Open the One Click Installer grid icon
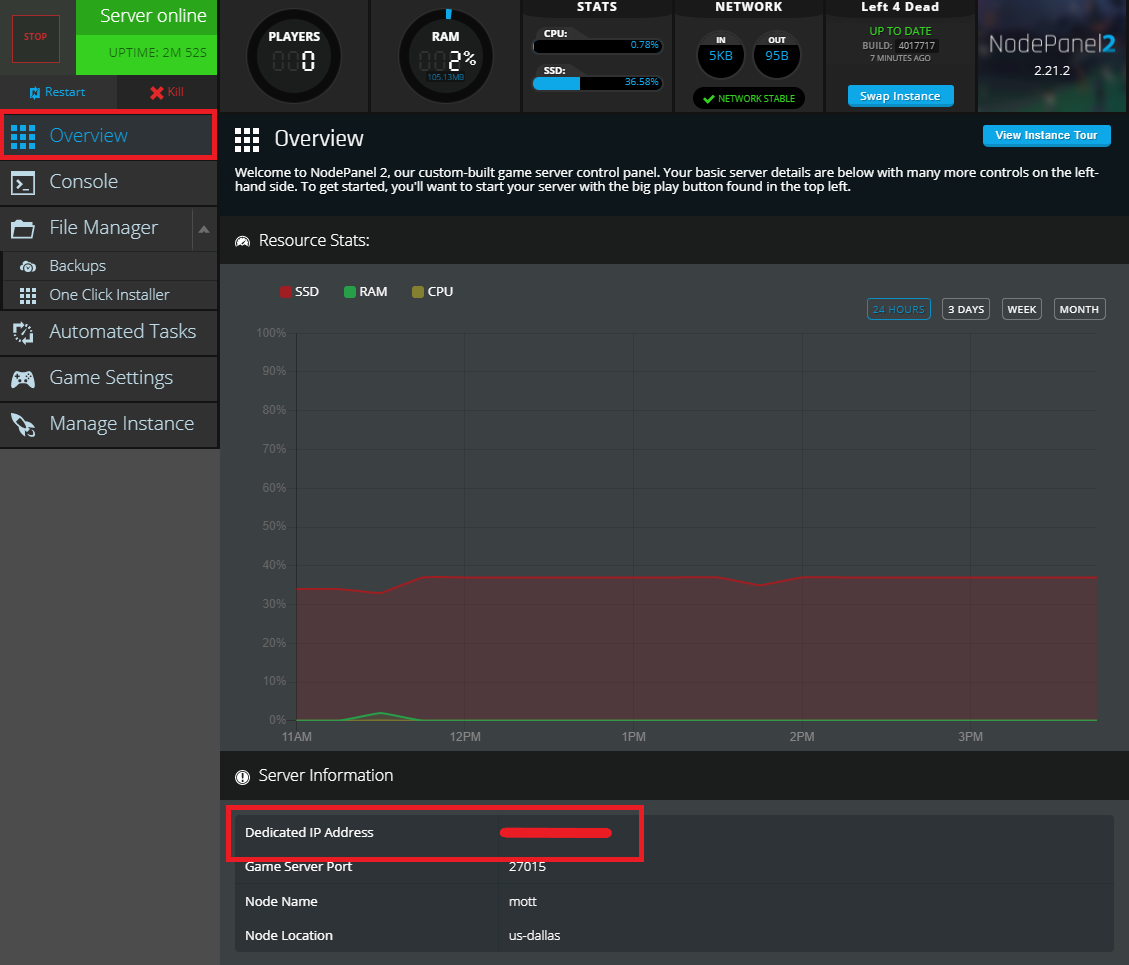The image size is (1129, 965). pos(30,294)
